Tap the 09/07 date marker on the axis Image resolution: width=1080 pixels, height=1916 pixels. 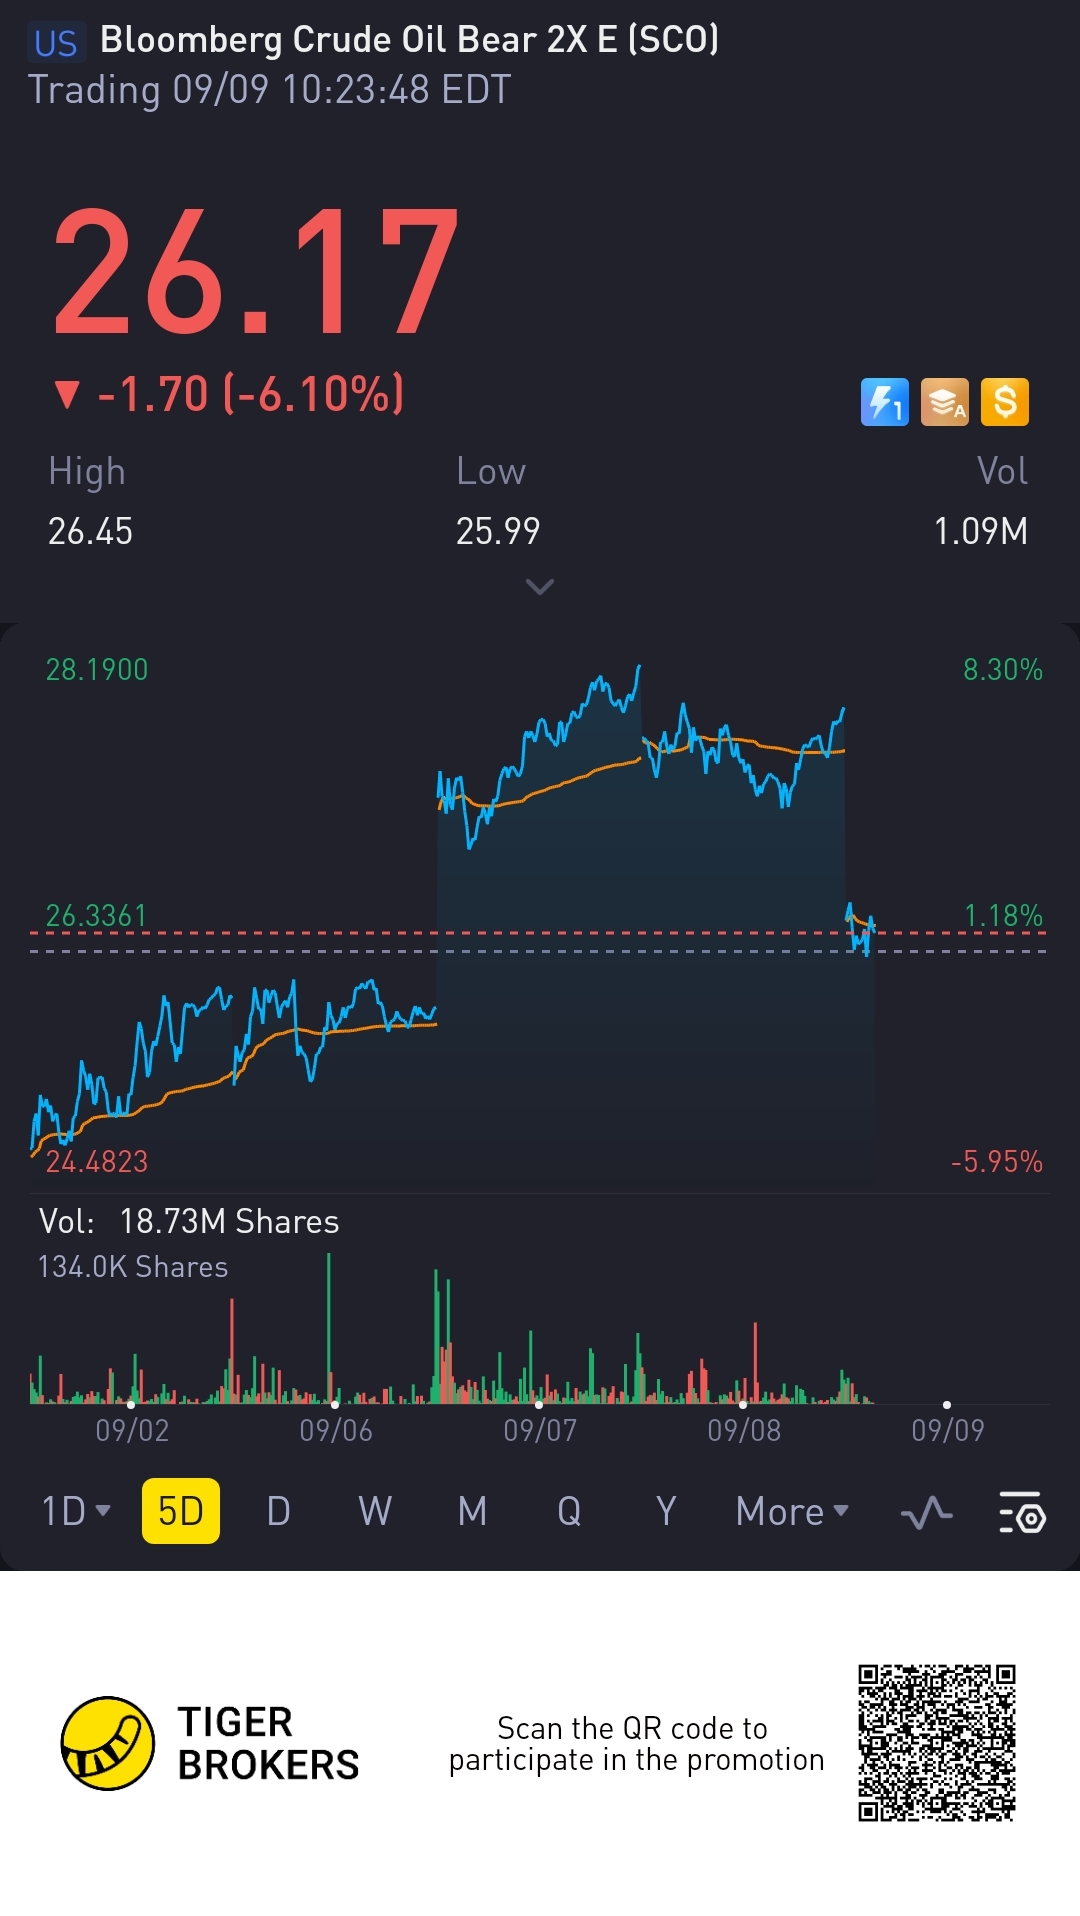540,1430
